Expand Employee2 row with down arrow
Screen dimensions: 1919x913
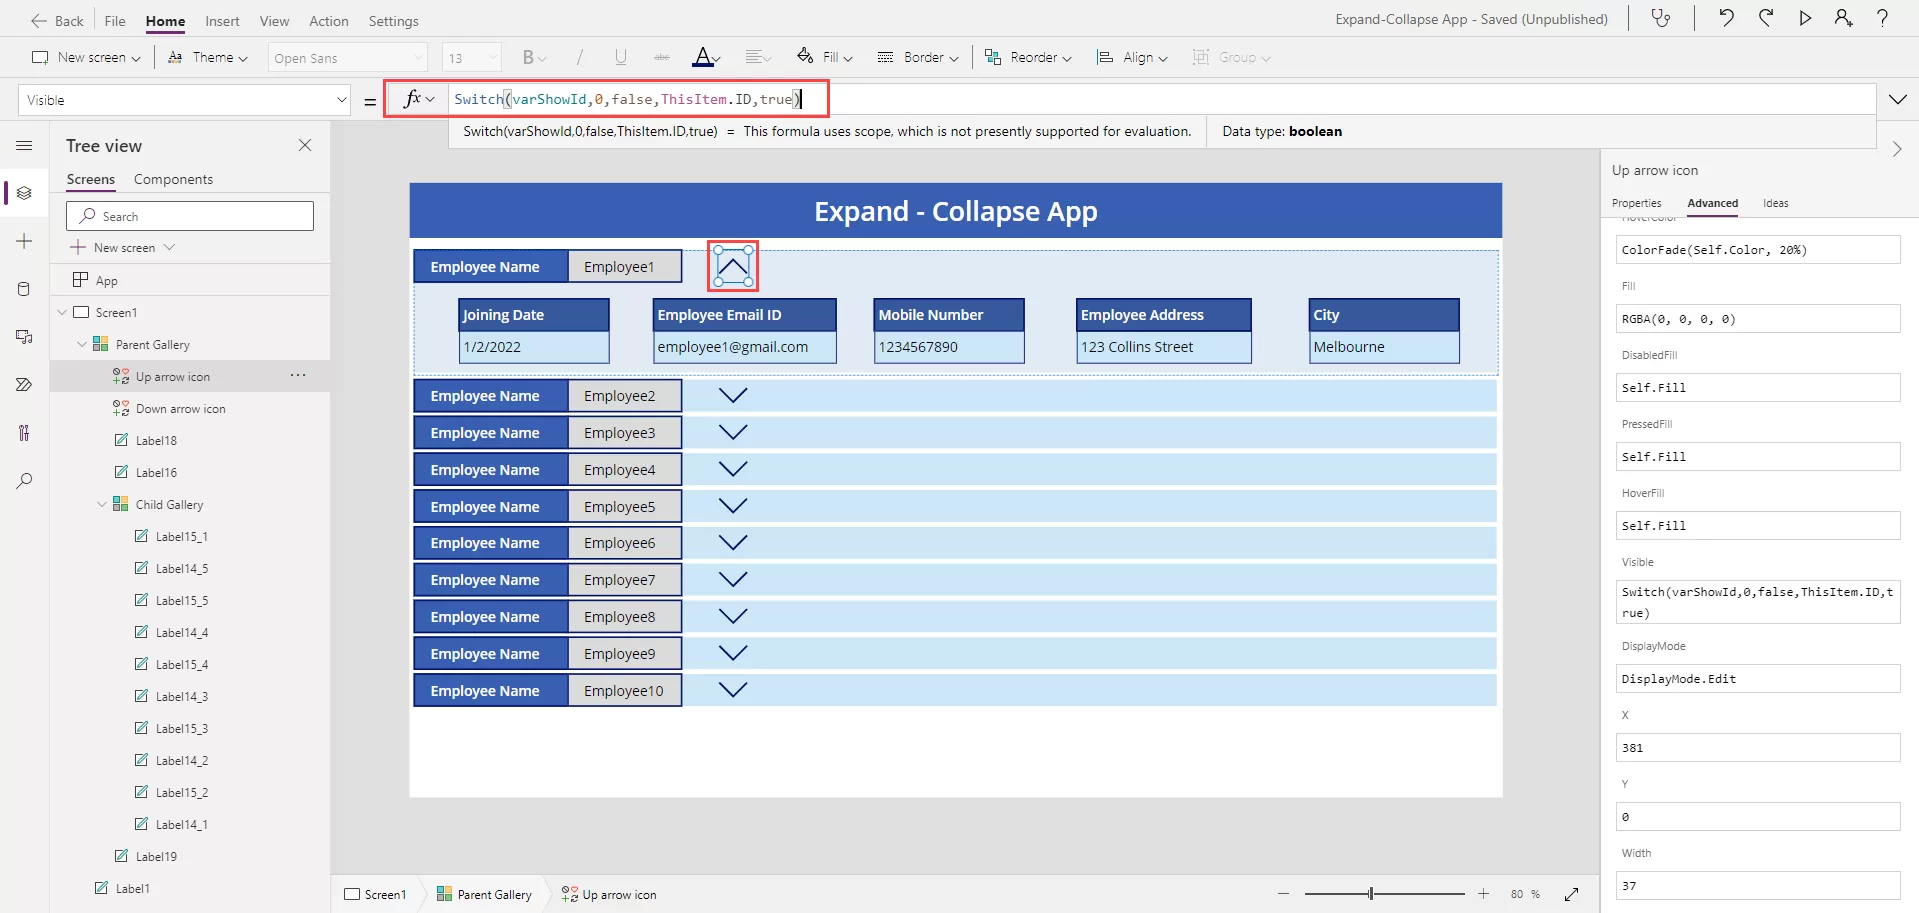[x=733, y=396]
